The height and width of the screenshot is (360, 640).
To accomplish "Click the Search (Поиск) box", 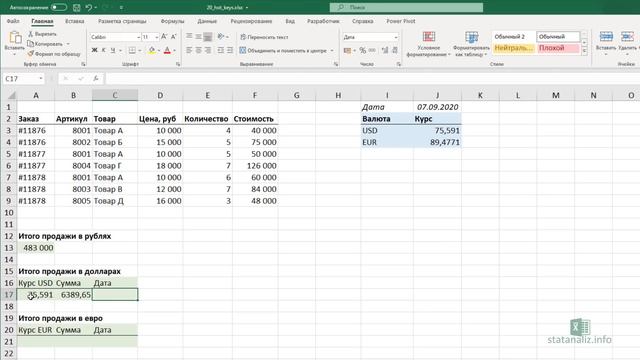I will (x=406, y=7).
